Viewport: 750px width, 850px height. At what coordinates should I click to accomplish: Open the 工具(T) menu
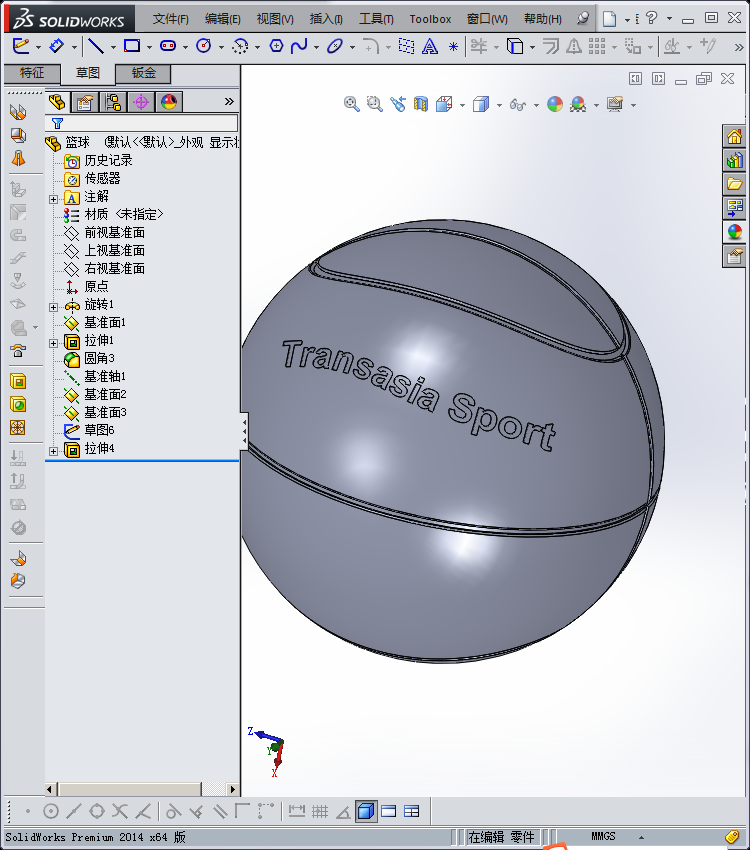(x=376, y=20)
